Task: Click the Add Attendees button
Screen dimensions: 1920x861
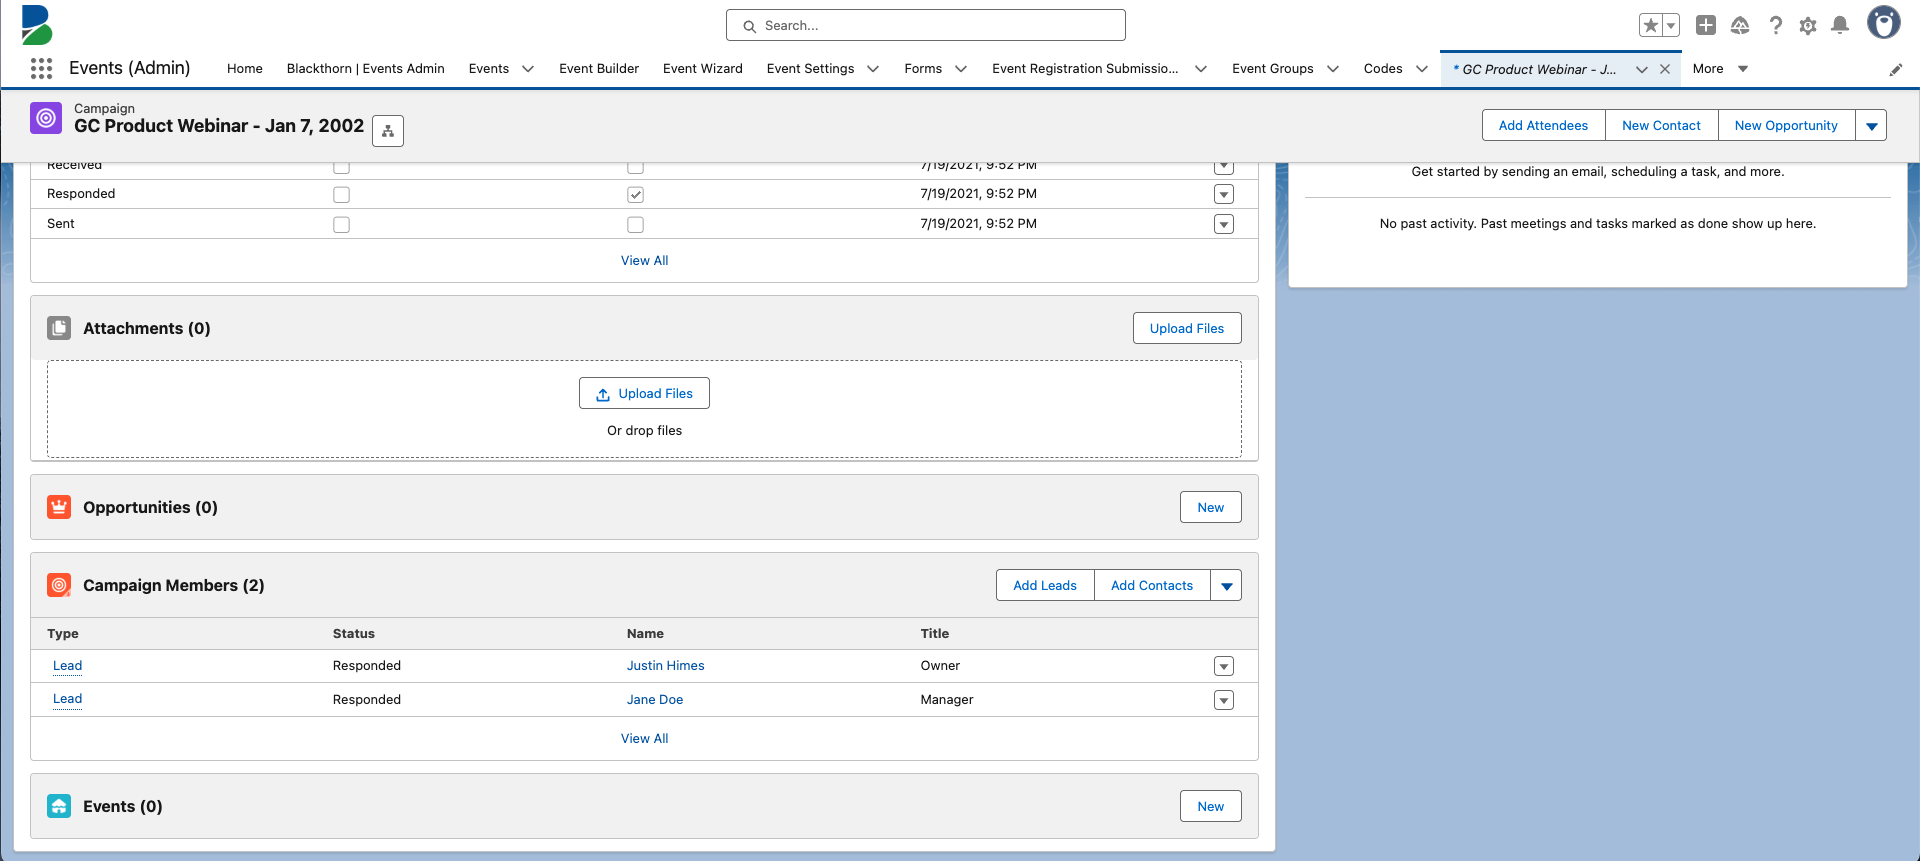Action: (x=1543, y=125)
